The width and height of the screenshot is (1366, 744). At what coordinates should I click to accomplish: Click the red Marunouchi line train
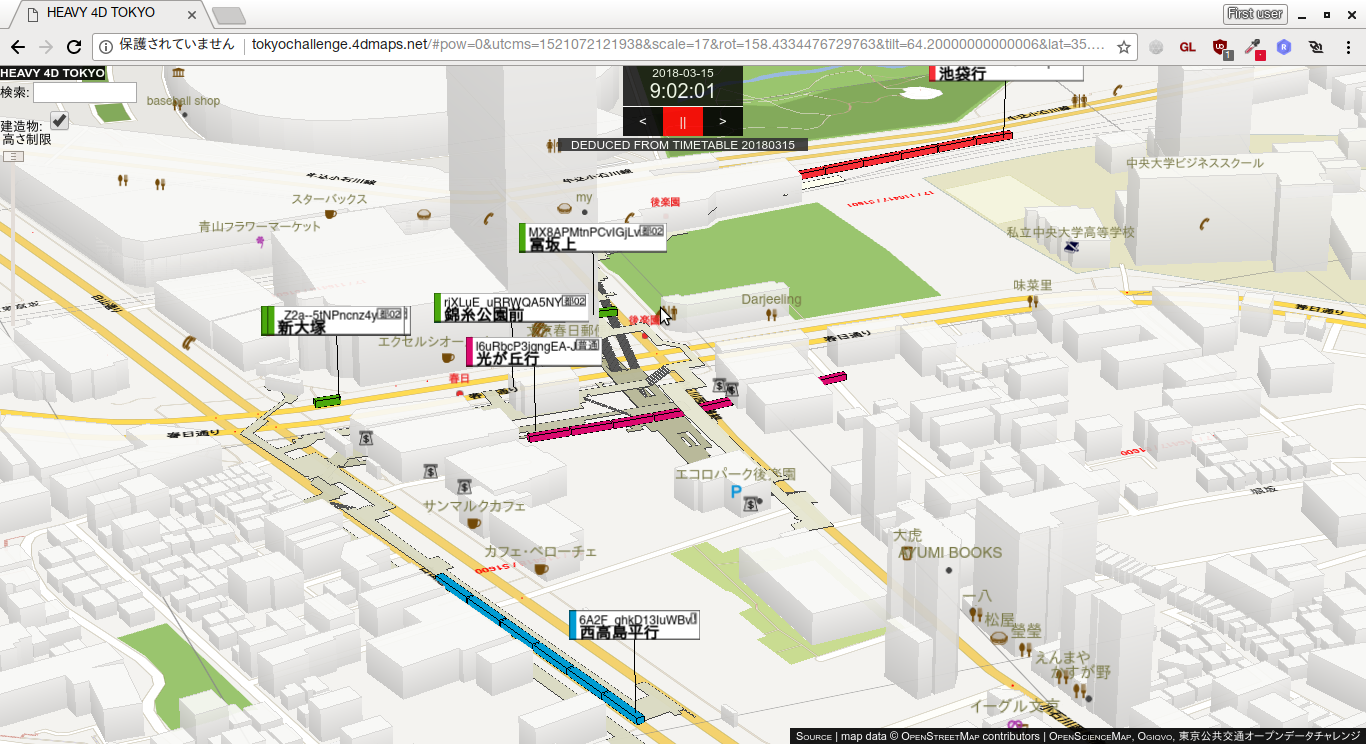[906, 155]
